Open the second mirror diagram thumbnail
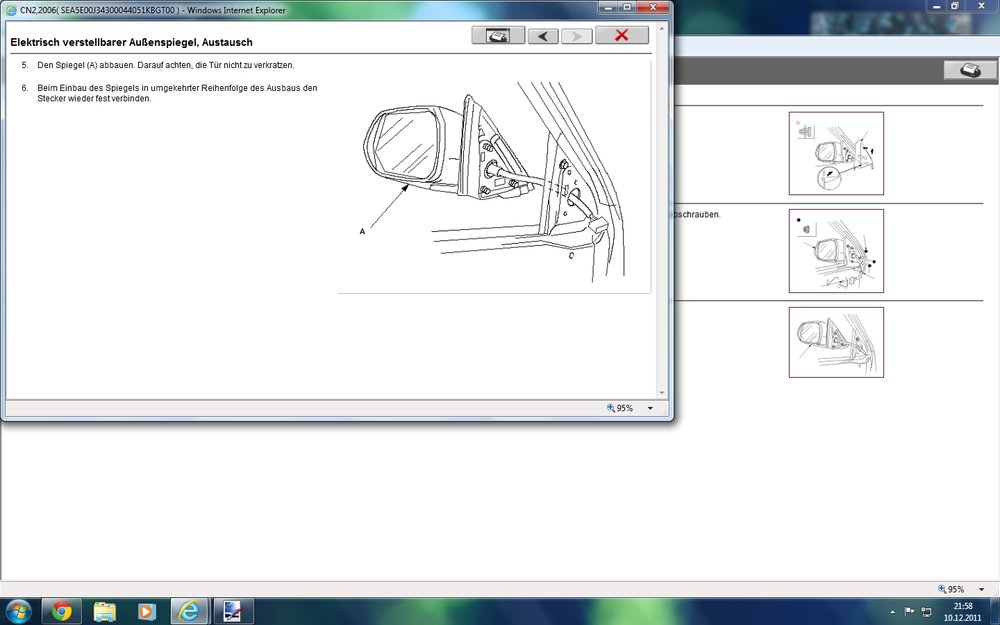1000x625 pixels. coord(836,251)
